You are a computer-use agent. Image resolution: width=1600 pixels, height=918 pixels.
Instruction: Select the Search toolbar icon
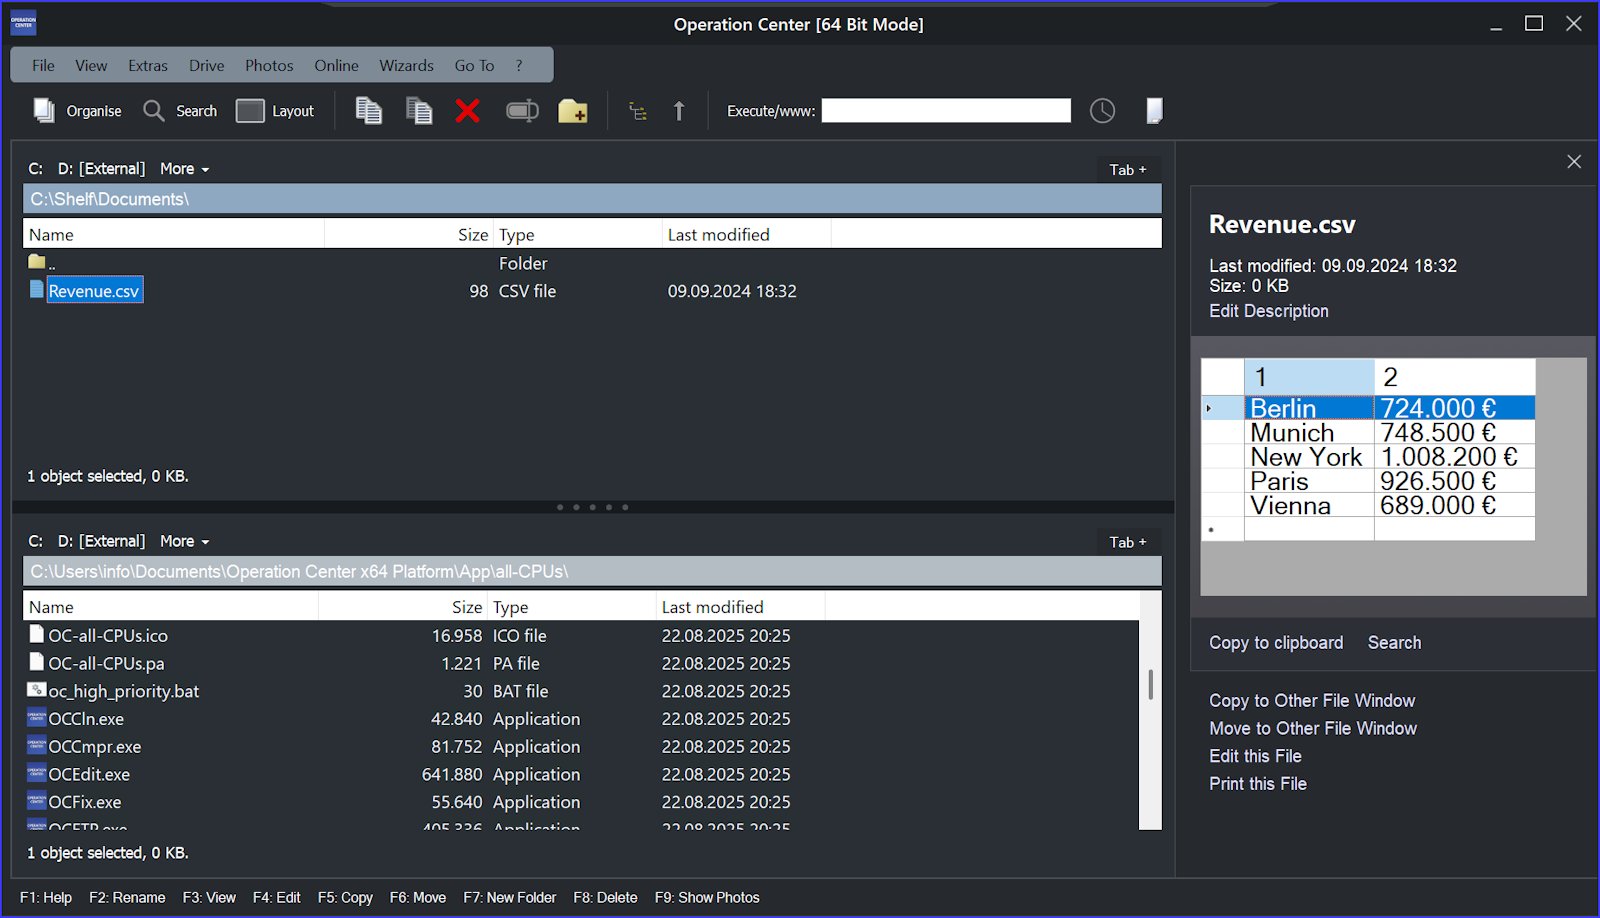point(180,111)
